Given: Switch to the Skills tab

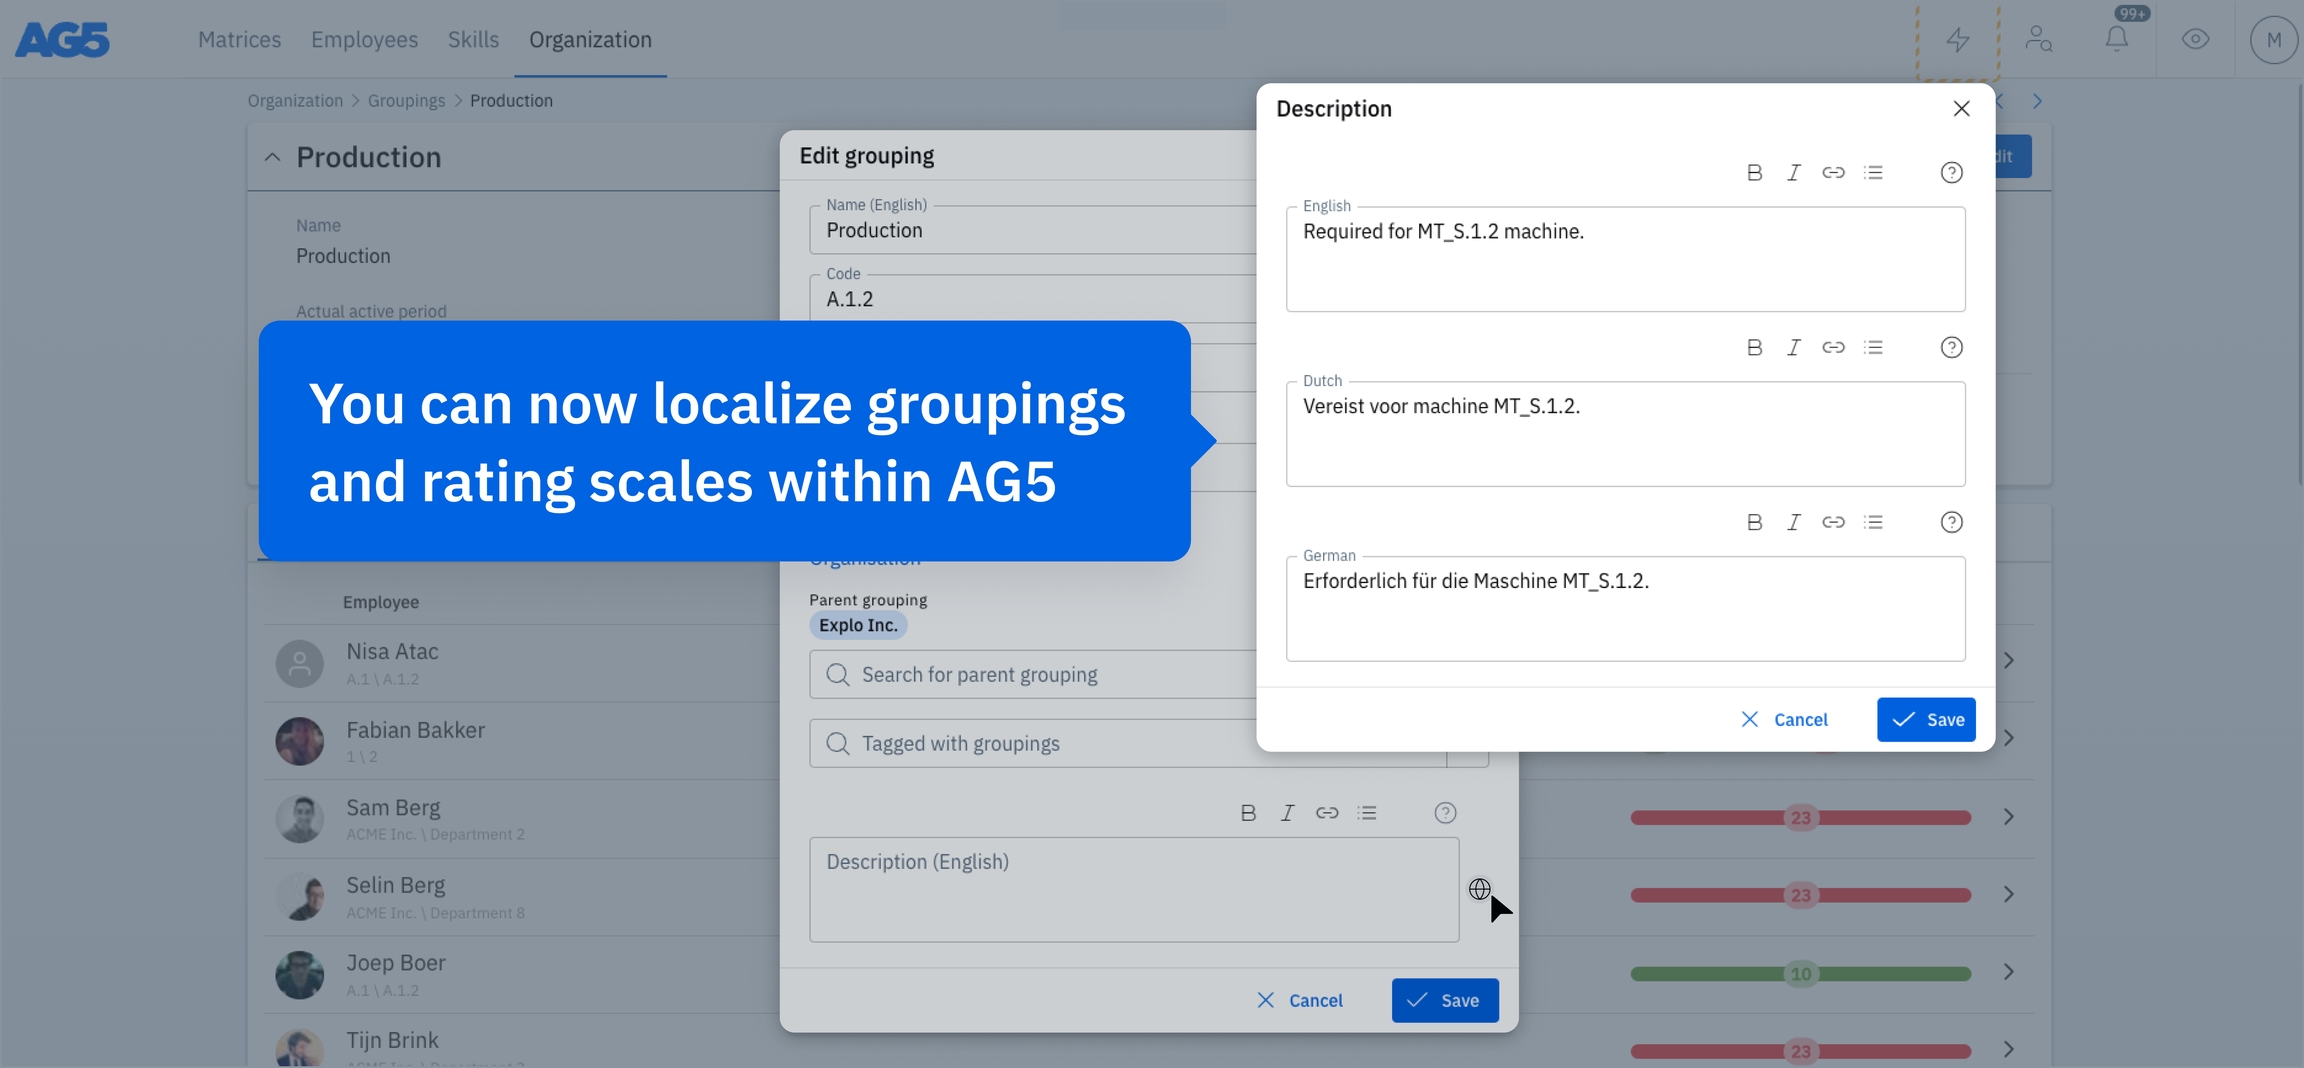Looking at the screenshot, I should point(473,40).
